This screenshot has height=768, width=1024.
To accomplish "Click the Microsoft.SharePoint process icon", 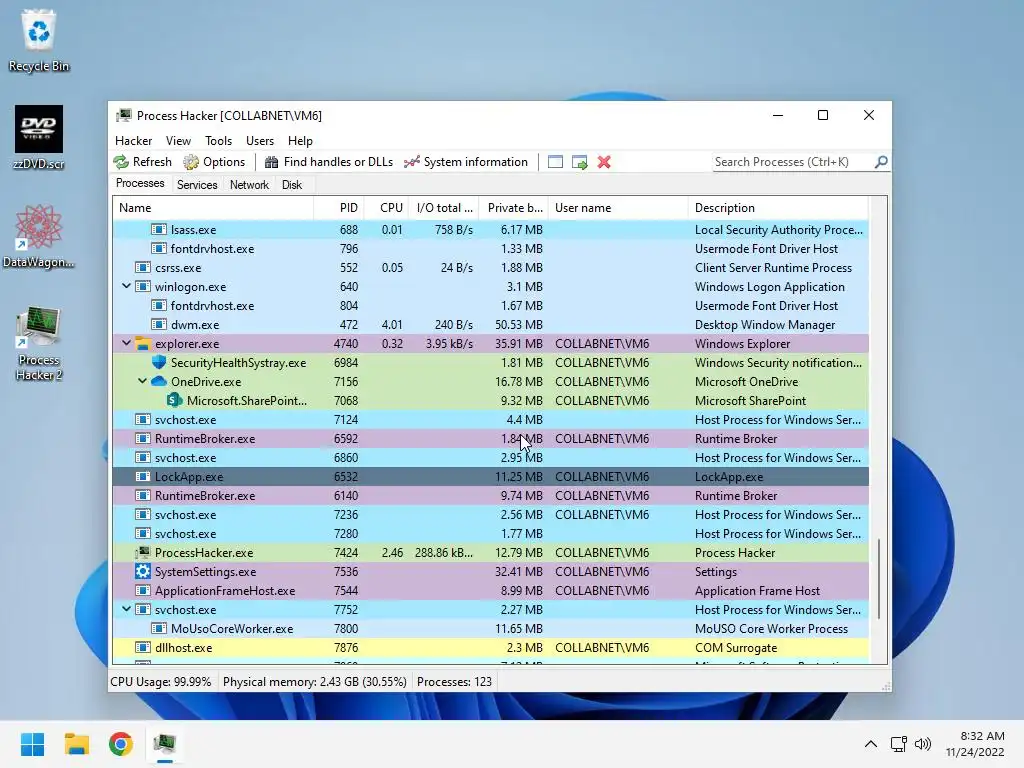I will [x=174, y=400].
